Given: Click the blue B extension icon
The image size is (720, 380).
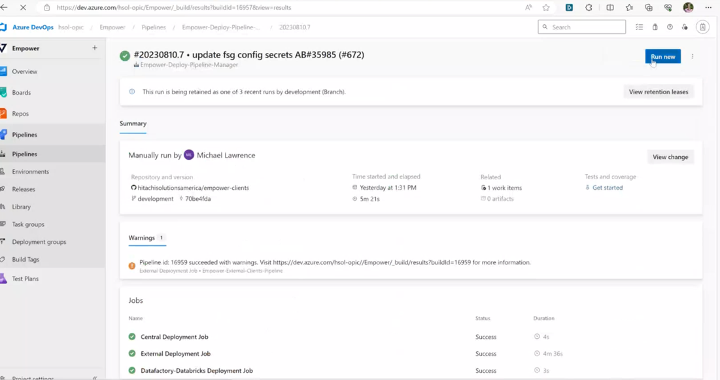Looking at the screenshot, I should coord(569,7).
